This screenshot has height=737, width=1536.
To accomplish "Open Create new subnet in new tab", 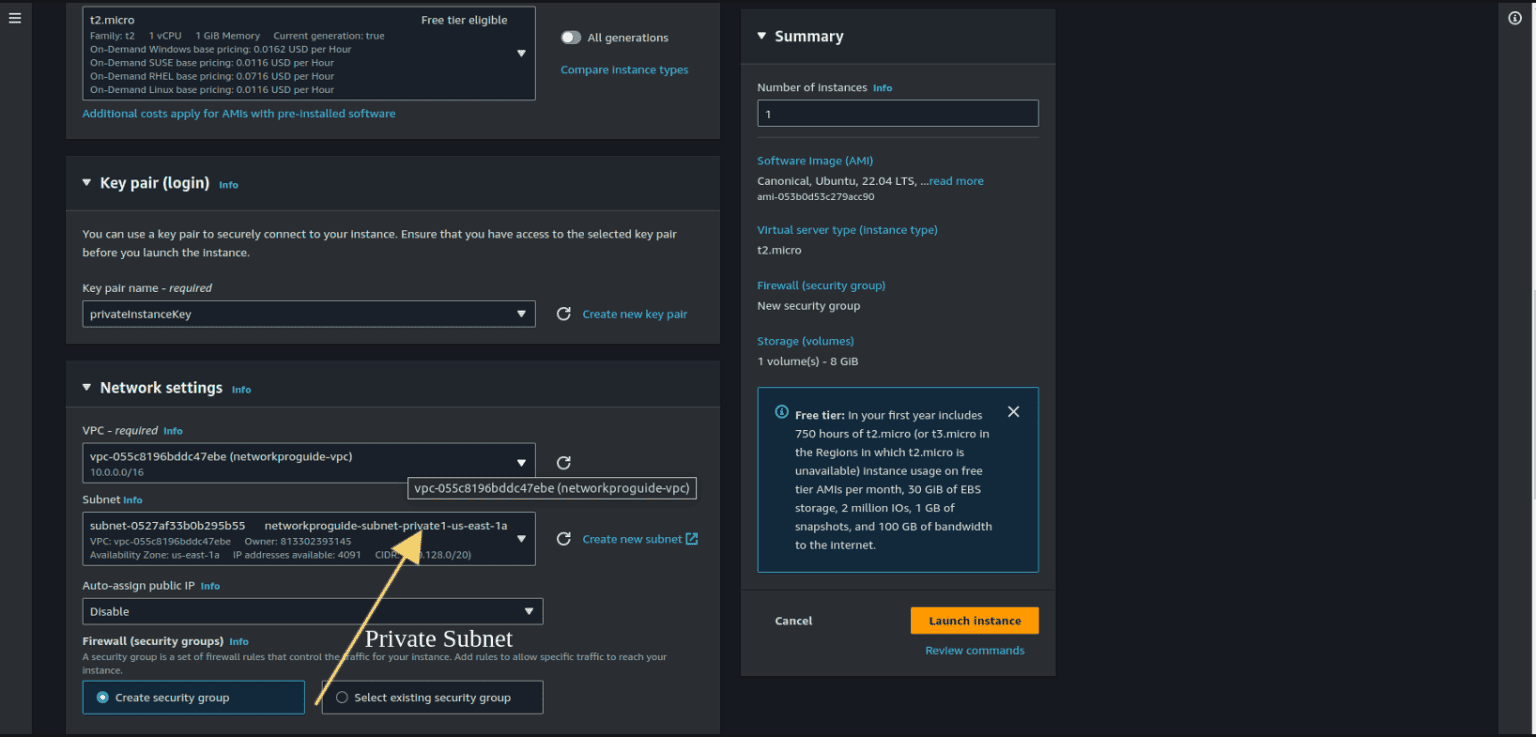I will pos(639,538).
